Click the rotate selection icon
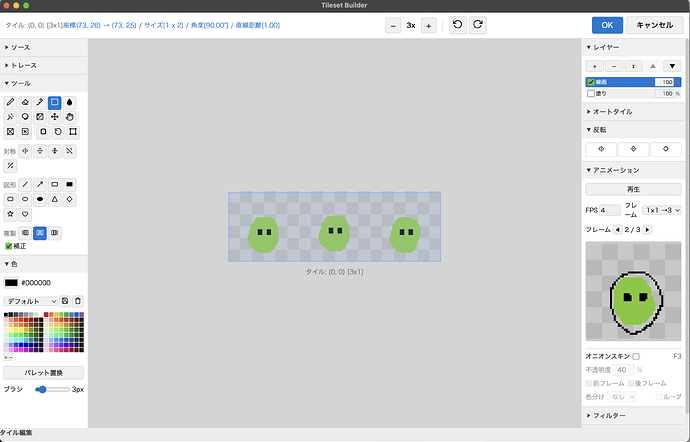Viewport: 690px width, 442px height. tap(58, 132)
